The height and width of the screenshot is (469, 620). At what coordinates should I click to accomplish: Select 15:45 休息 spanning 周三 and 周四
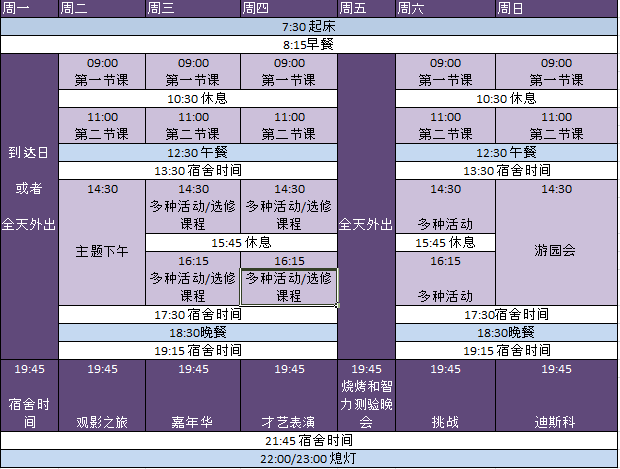click(x=242, y=242)
